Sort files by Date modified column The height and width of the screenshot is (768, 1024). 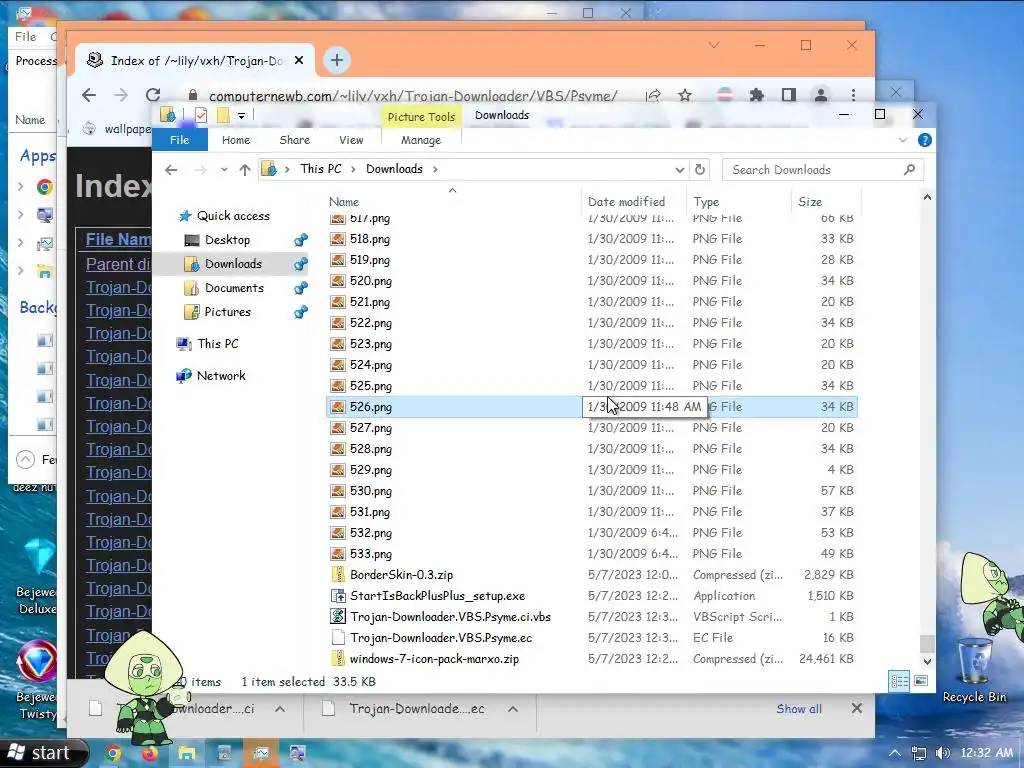tap(633, 202)
